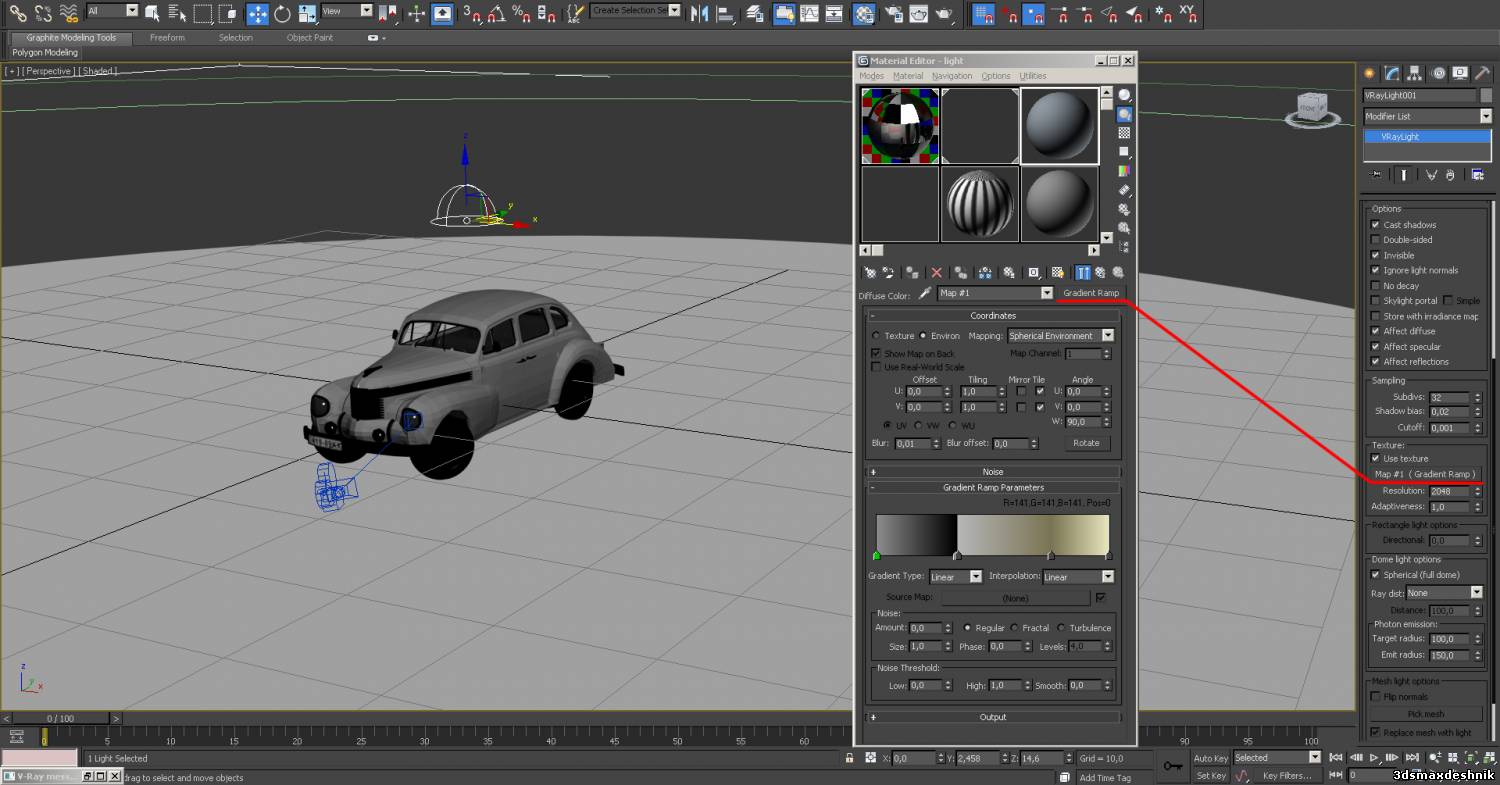This screenshot has width=1500, height=785.
Task: Open the Gradient Type dropdown
Action: pyautogui.click(x=956, y=577)
